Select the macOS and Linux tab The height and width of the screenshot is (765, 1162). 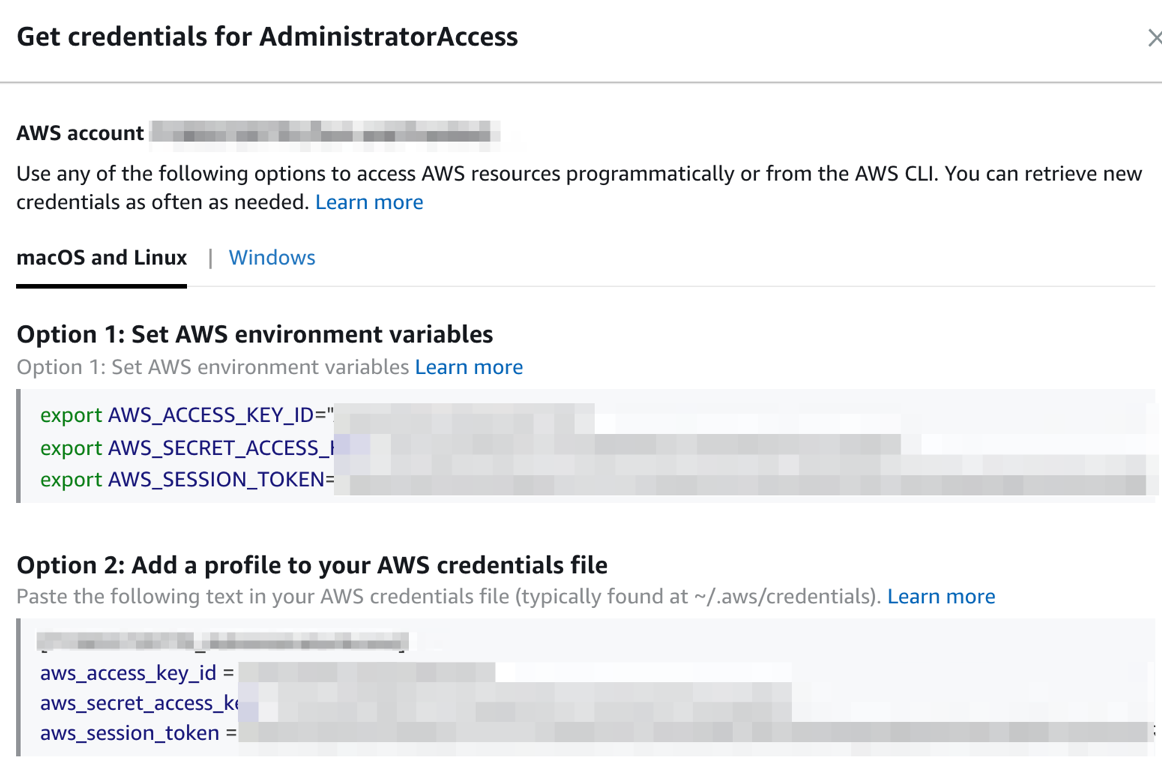click(x=102, y=257)
